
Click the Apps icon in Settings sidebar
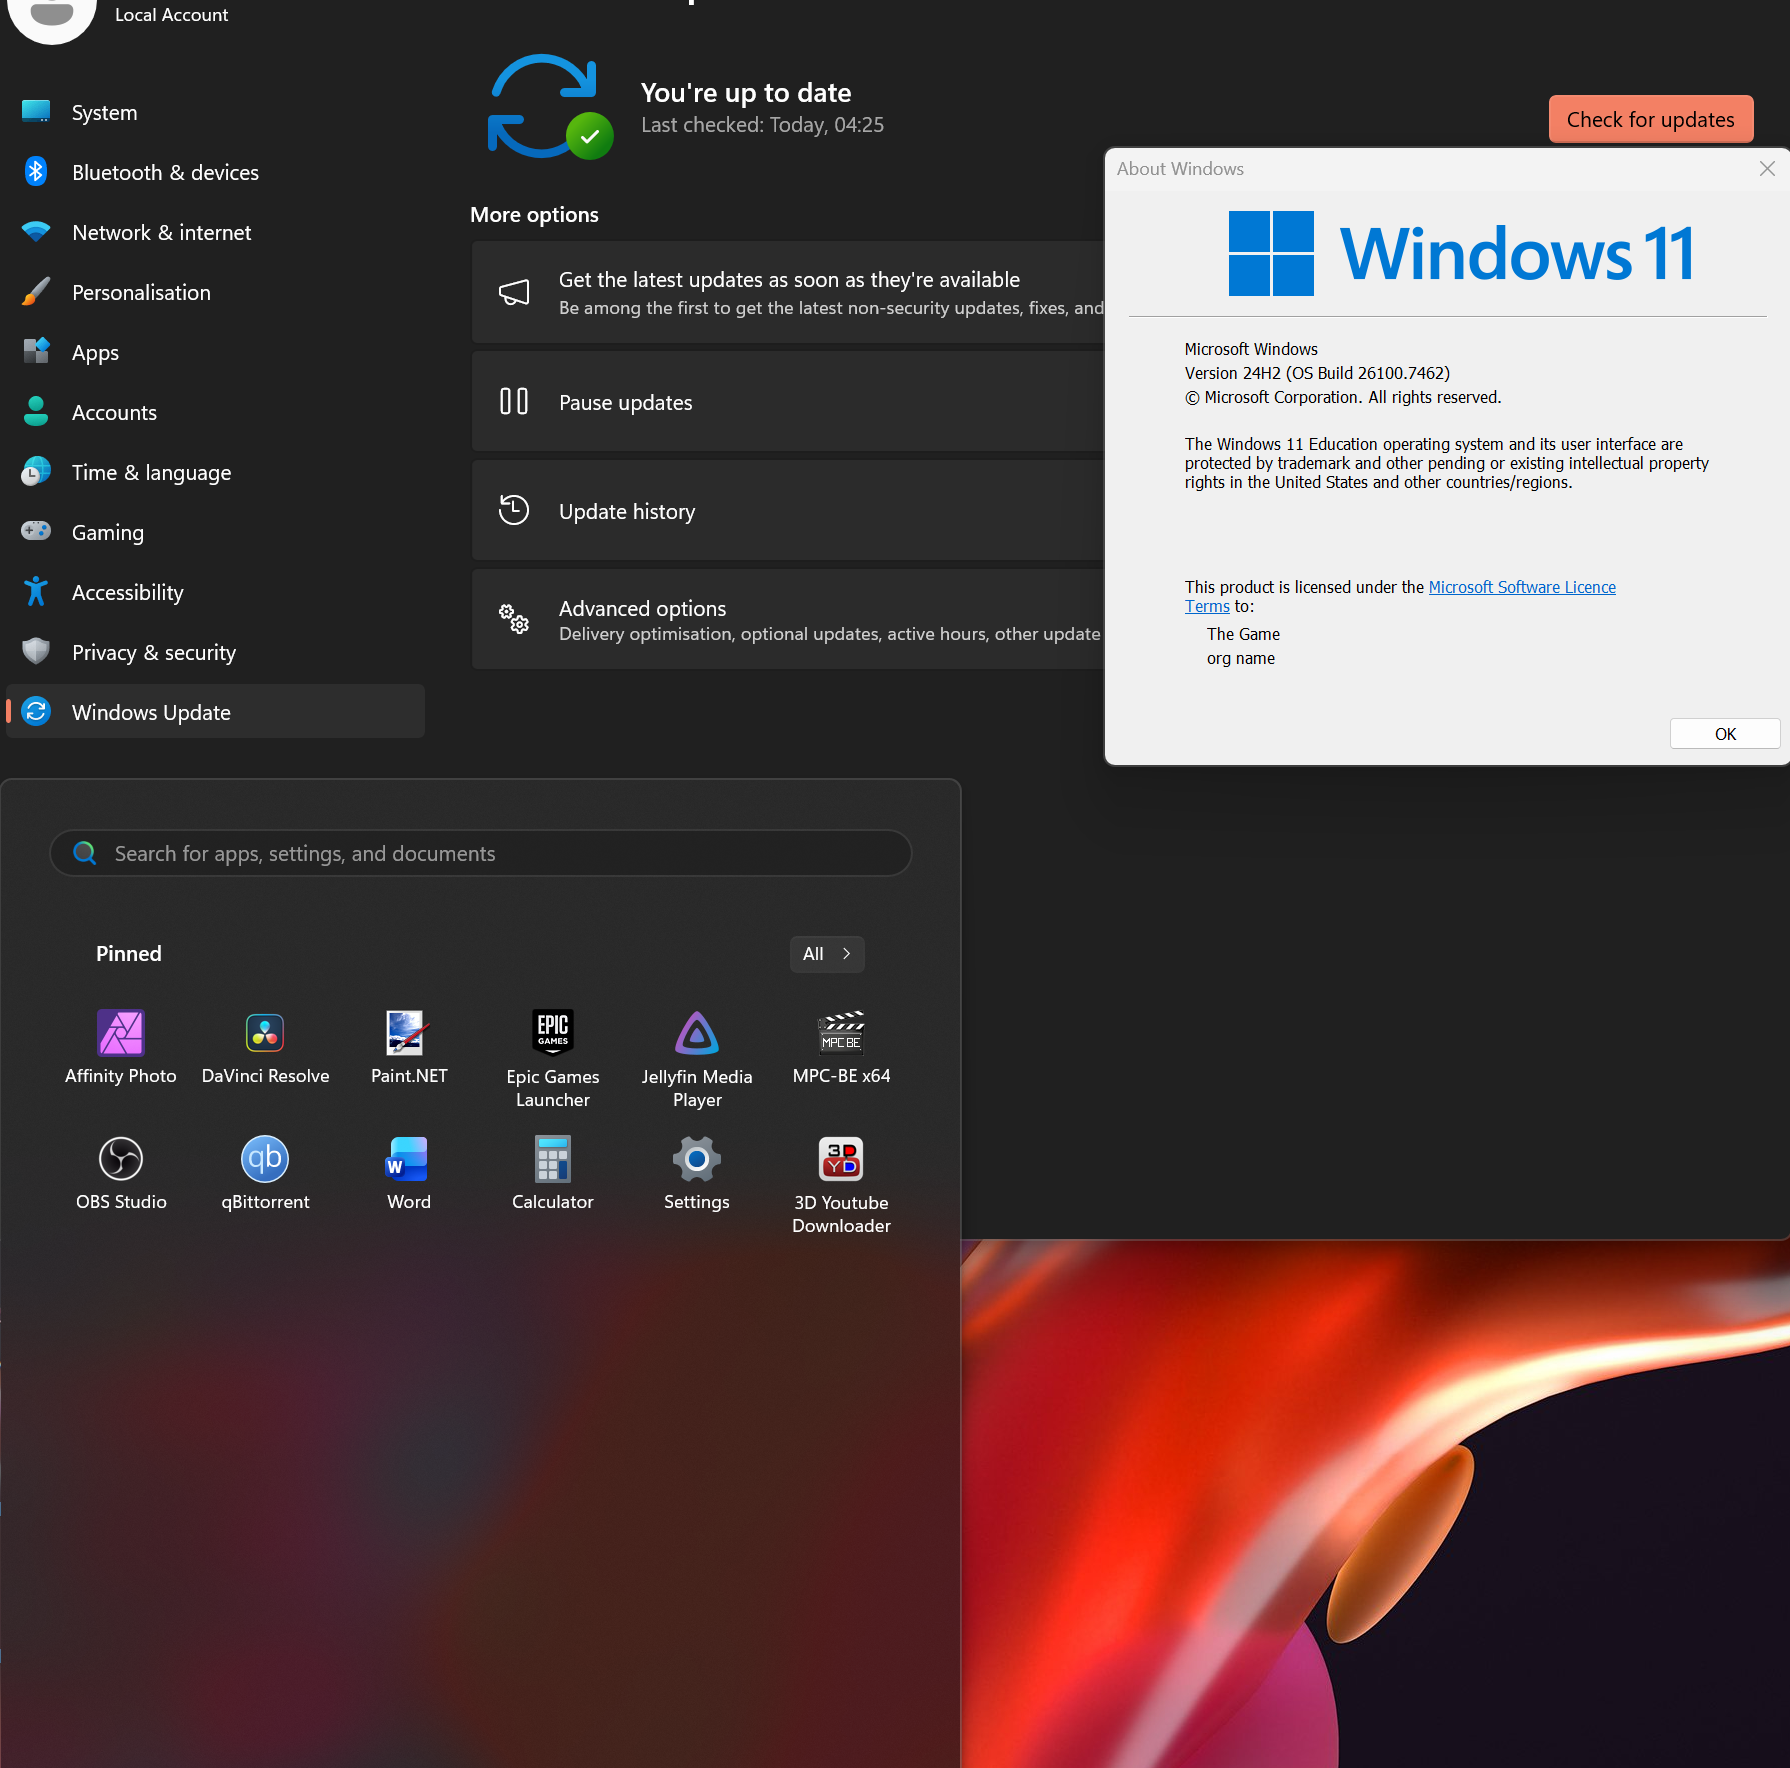click(36, 352)
